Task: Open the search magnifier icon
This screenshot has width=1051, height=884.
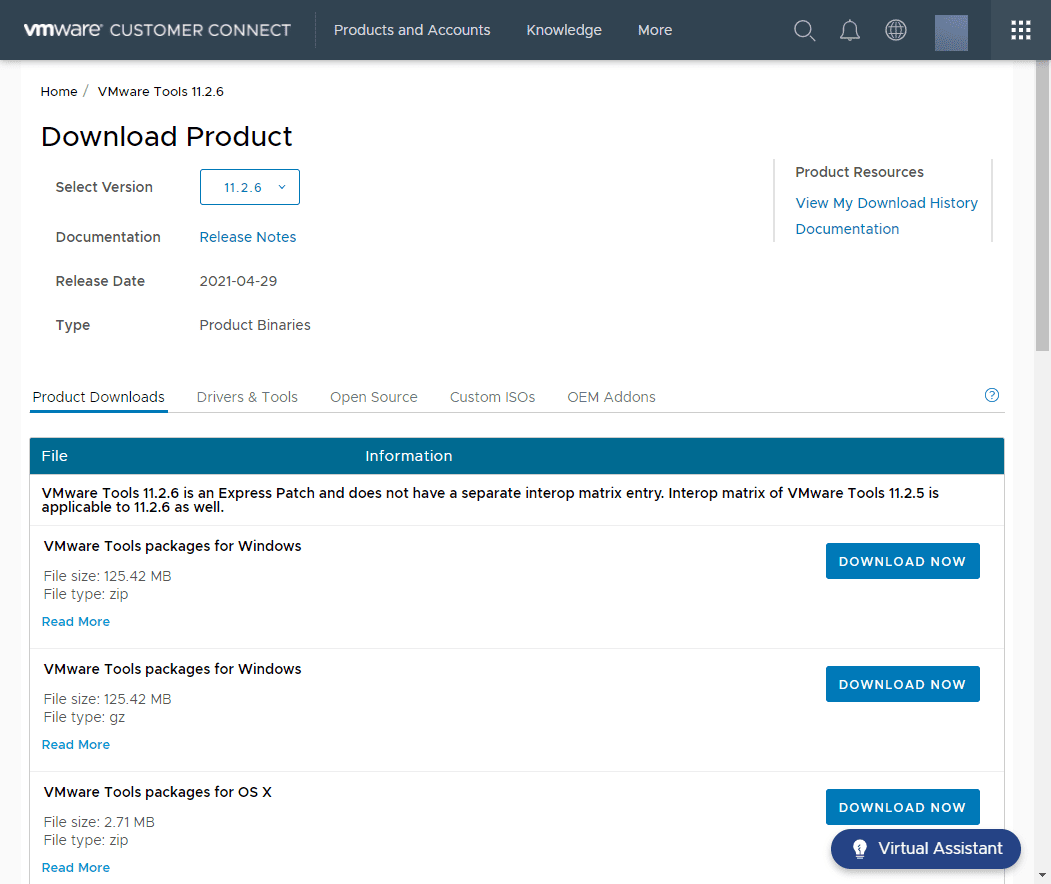Action: coord(804,30)
